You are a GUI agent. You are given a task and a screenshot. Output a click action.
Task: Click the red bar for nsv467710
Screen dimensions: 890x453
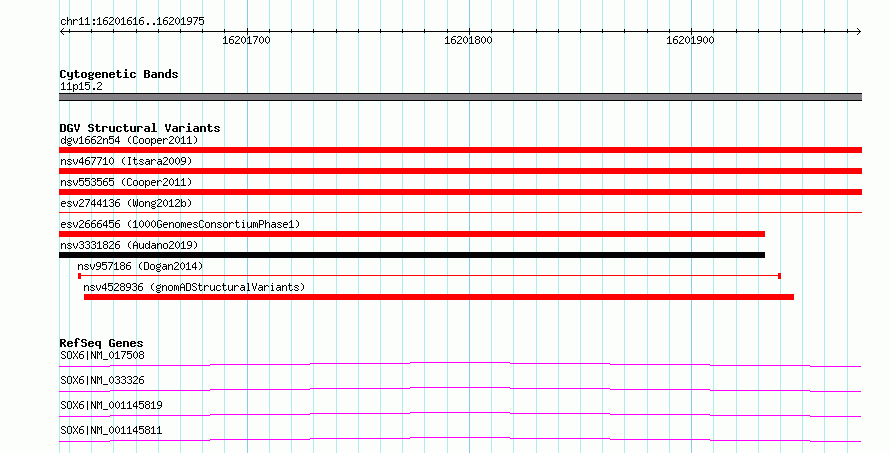[460, 171]
